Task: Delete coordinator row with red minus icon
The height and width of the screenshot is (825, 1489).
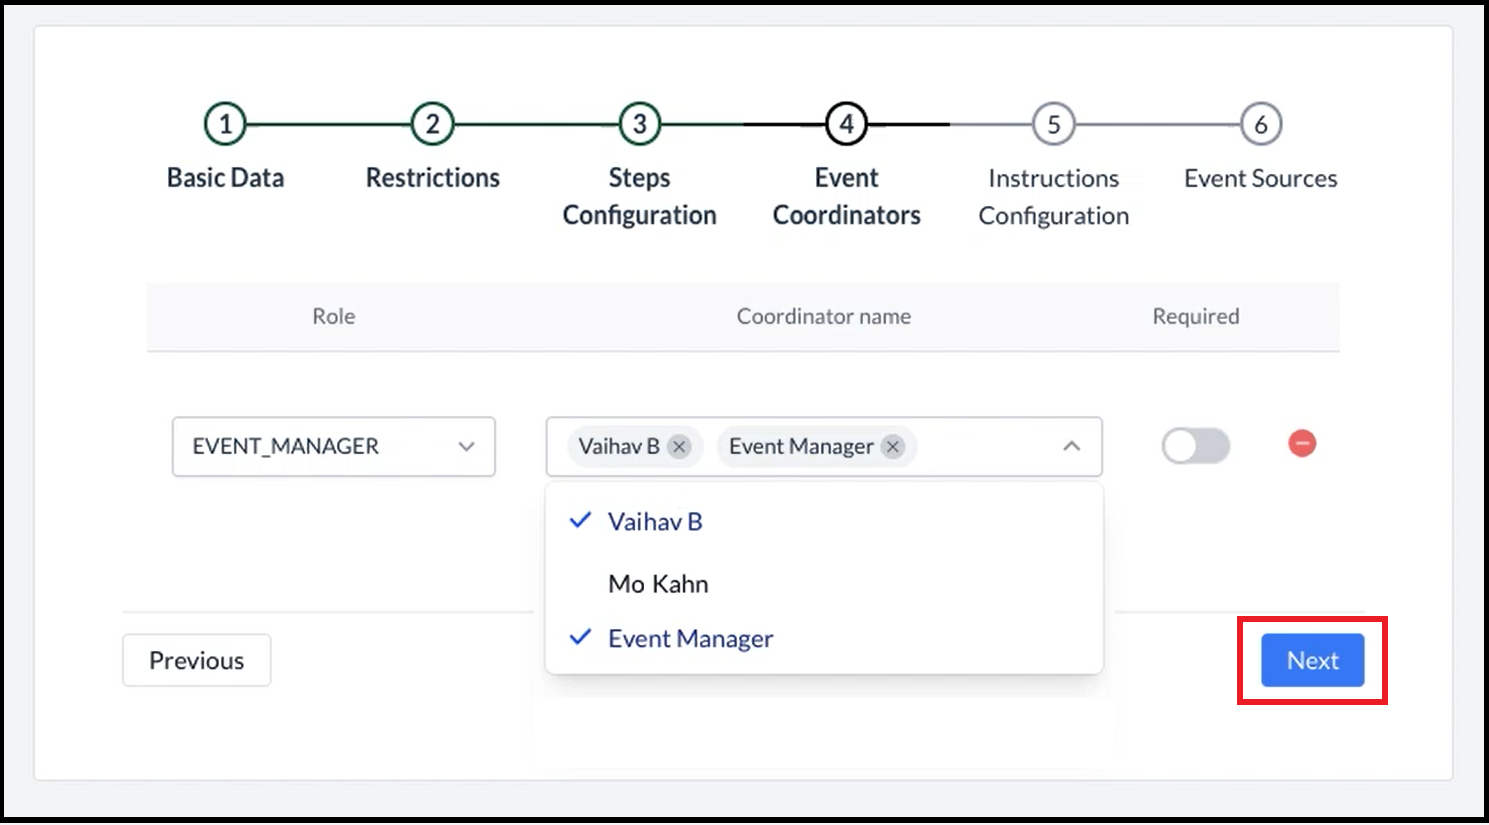Action: [x=1301, y=443]
